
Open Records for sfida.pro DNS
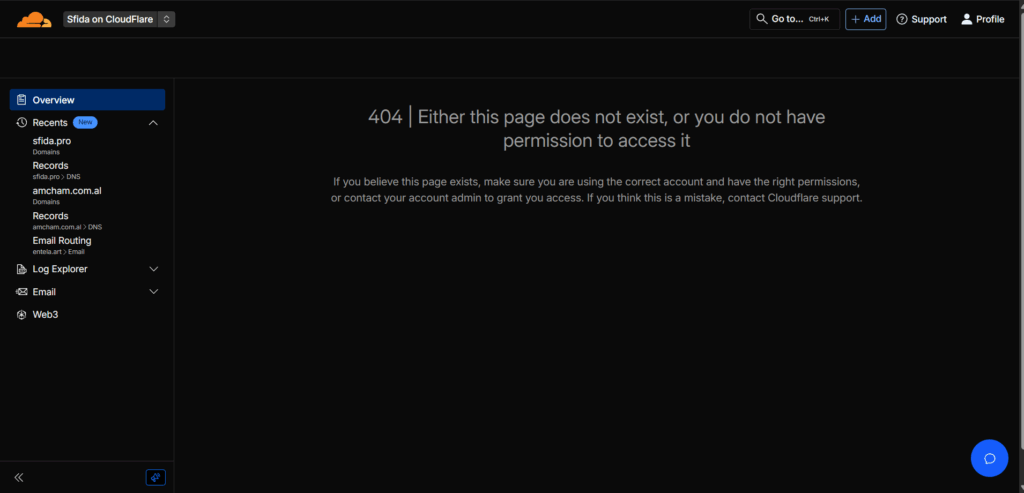coord(50,166)
